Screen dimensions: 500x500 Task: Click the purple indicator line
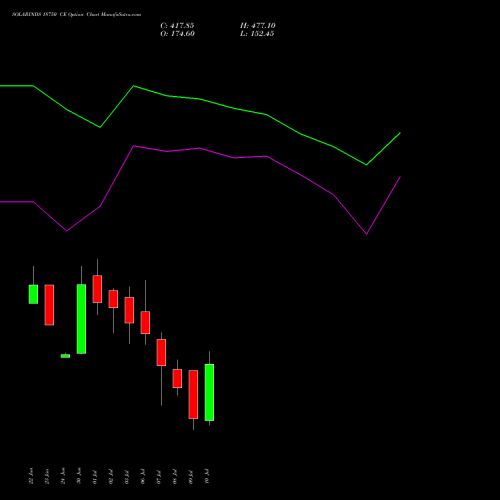pos(200,148)
